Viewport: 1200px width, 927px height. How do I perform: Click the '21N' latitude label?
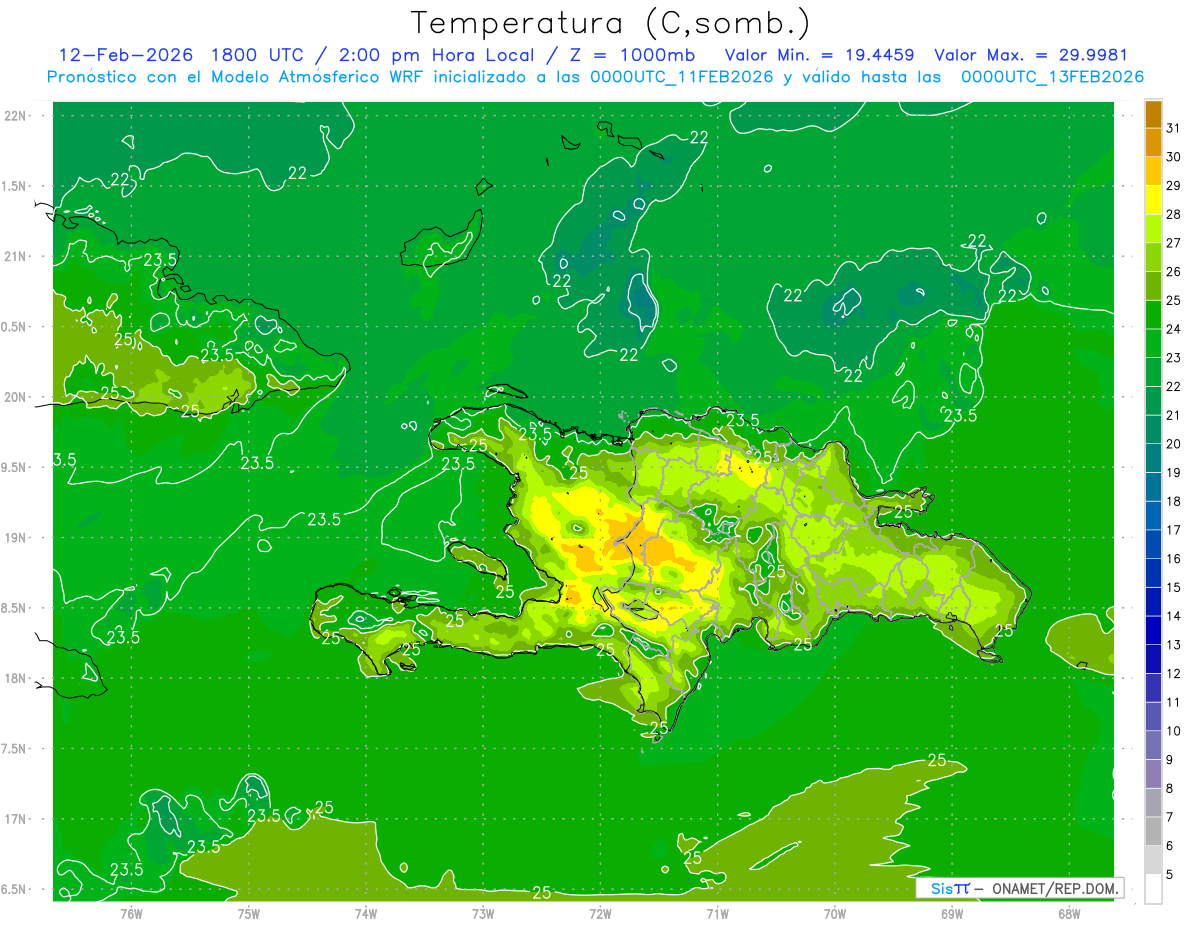point(15,256)
